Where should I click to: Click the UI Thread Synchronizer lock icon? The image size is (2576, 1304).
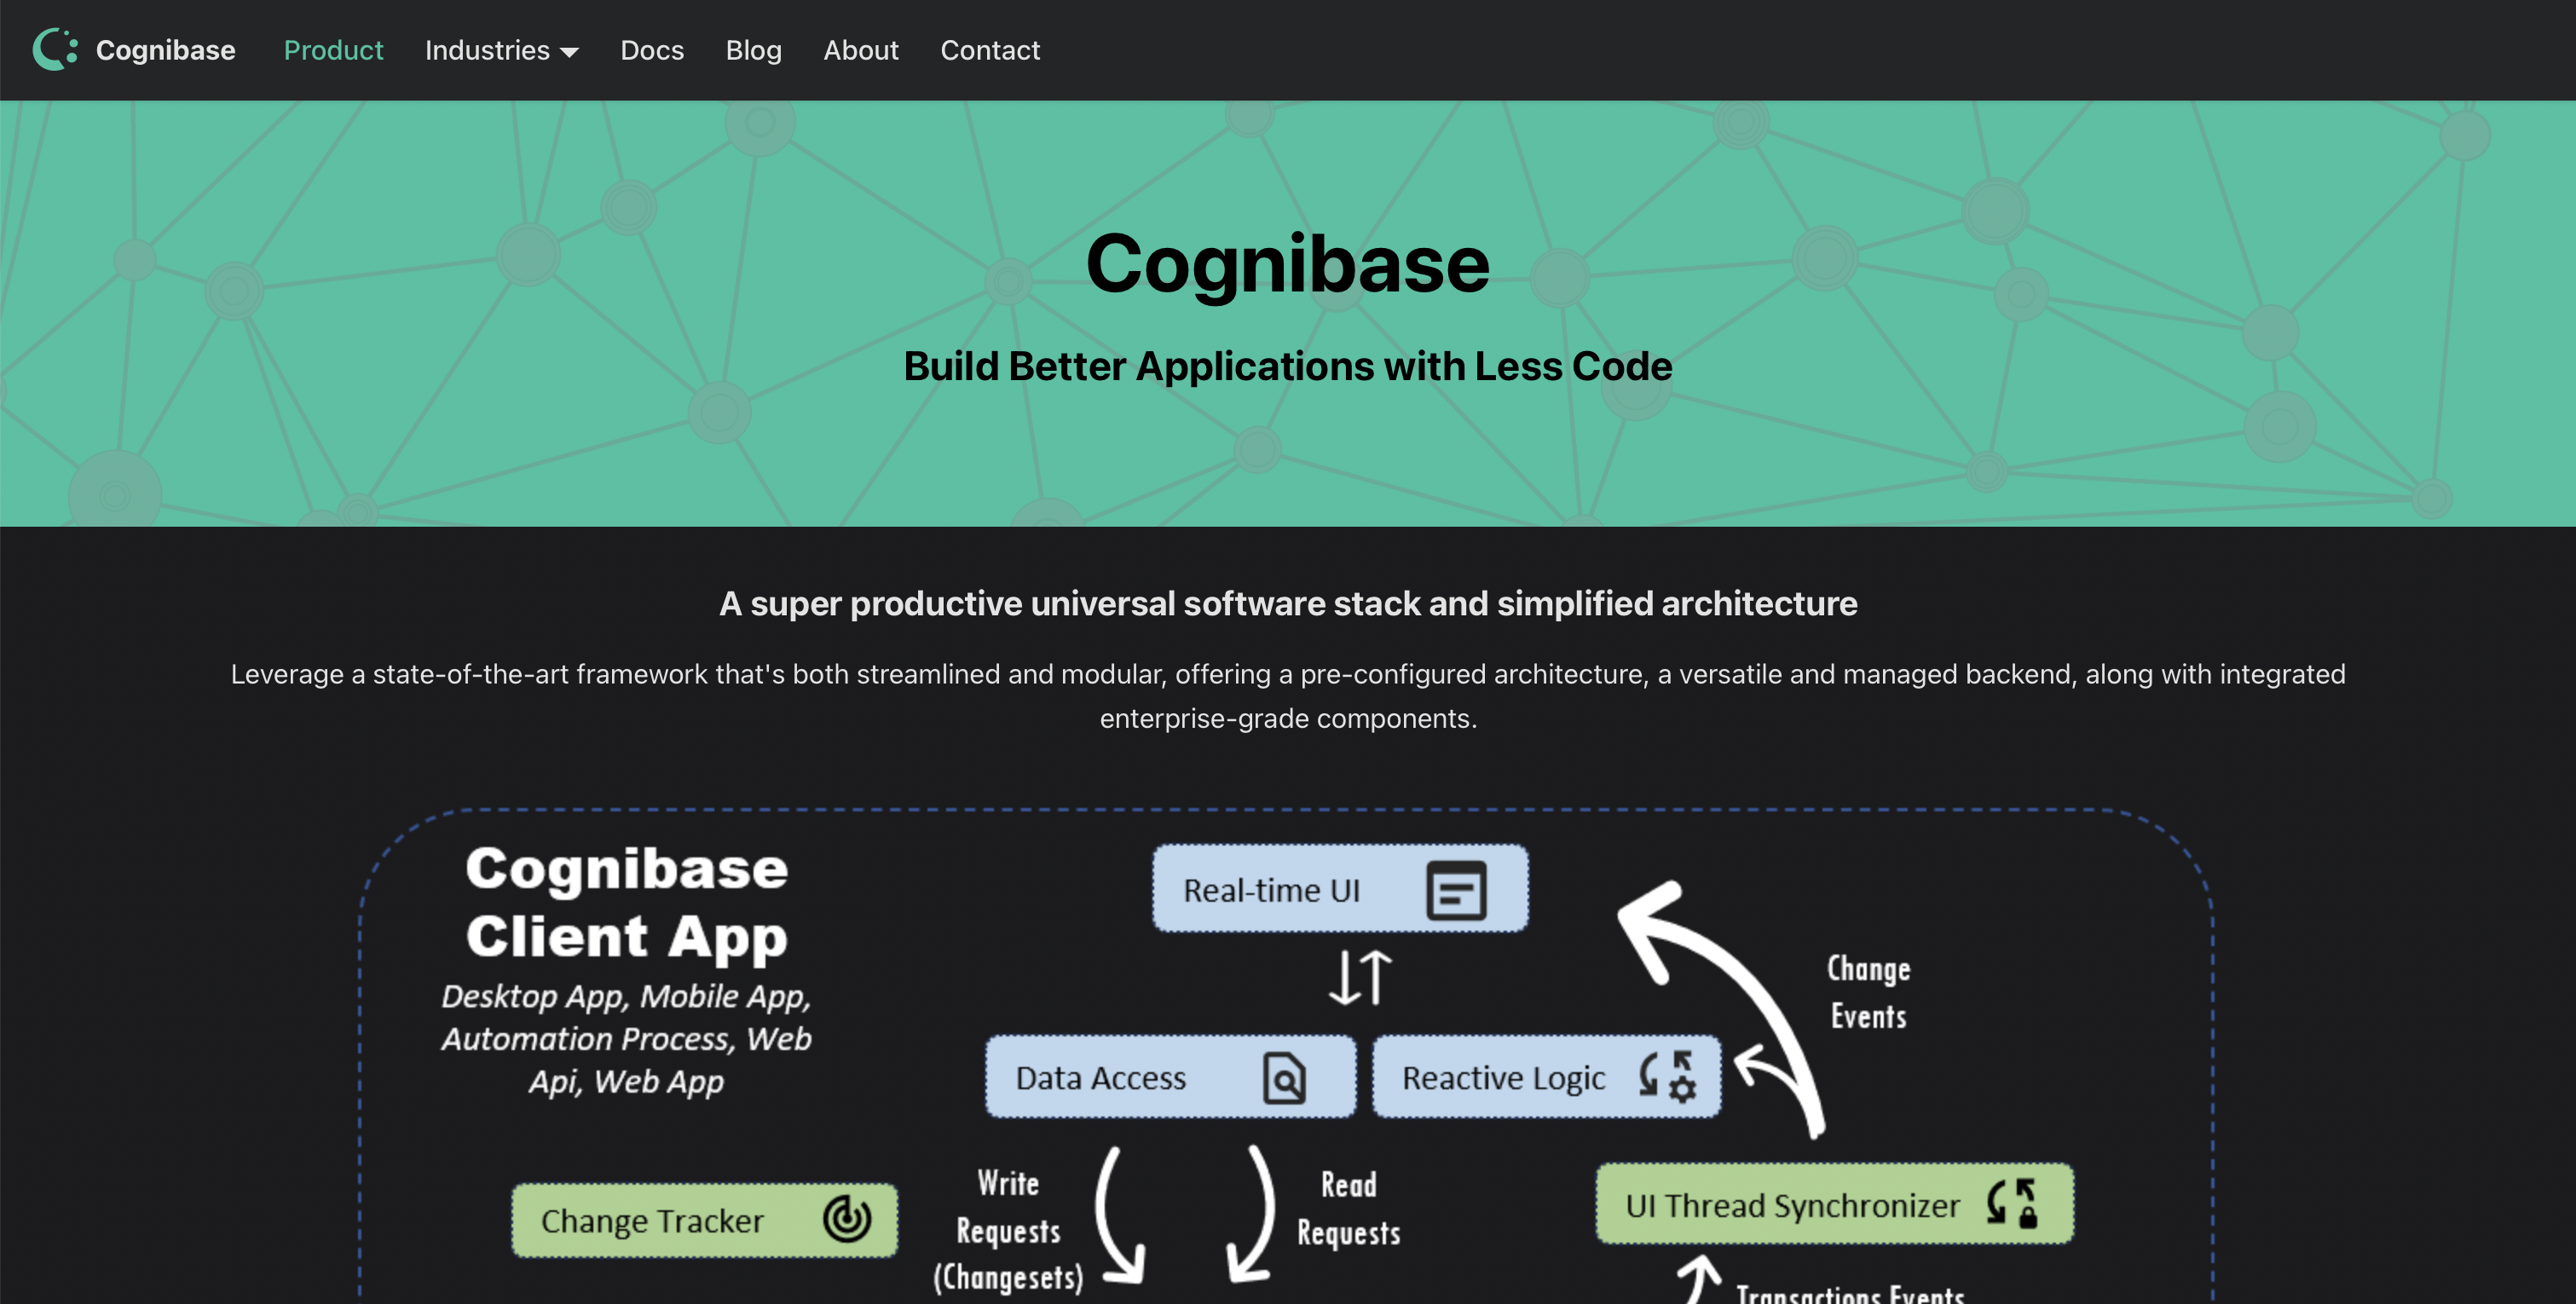(2012, 1203)
